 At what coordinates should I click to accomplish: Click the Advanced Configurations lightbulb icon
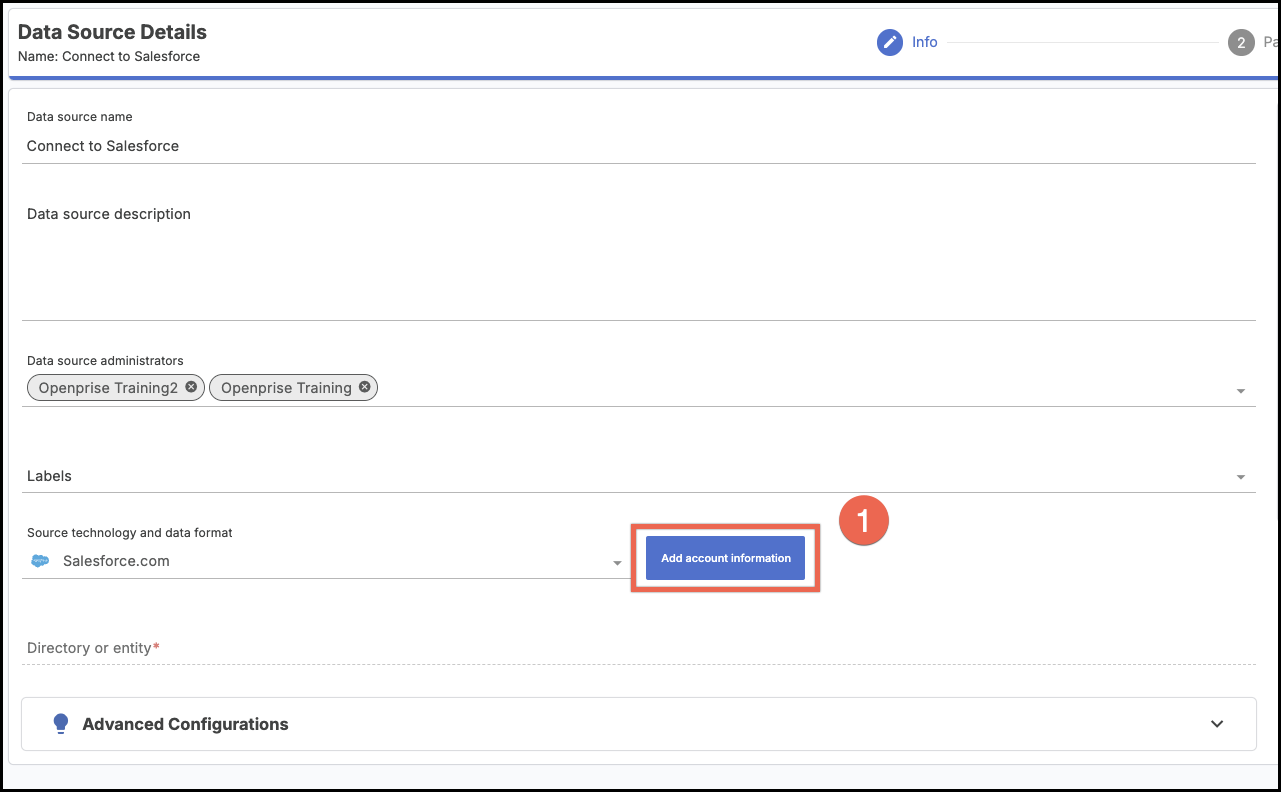(61, 724)
